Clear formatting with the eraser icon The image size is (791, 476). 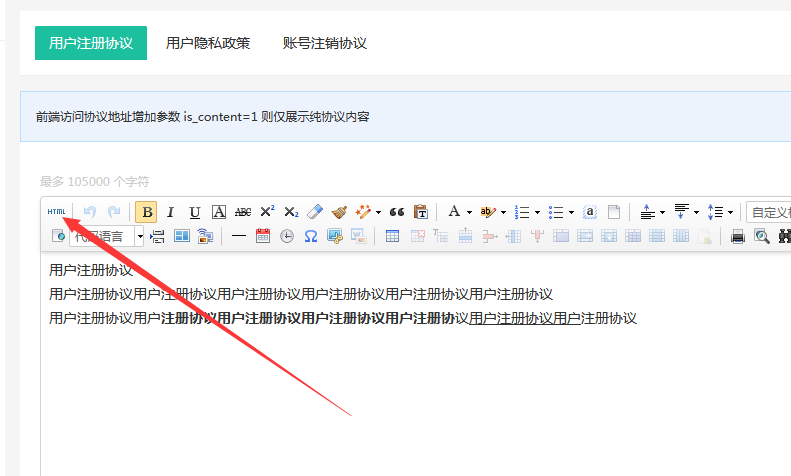coord(315,212)
